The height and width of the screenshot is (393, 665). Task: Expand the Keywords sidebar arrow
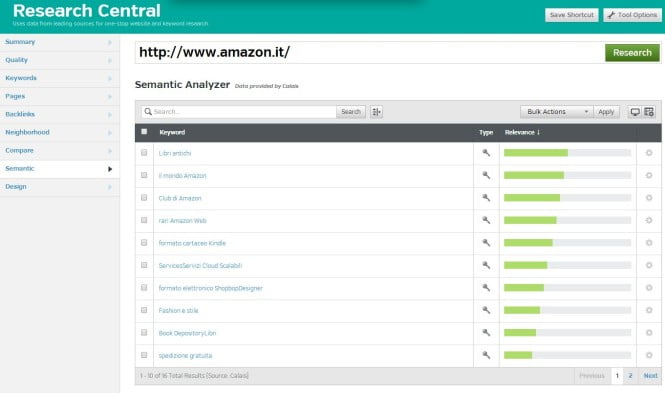click(x=109, y=78)
